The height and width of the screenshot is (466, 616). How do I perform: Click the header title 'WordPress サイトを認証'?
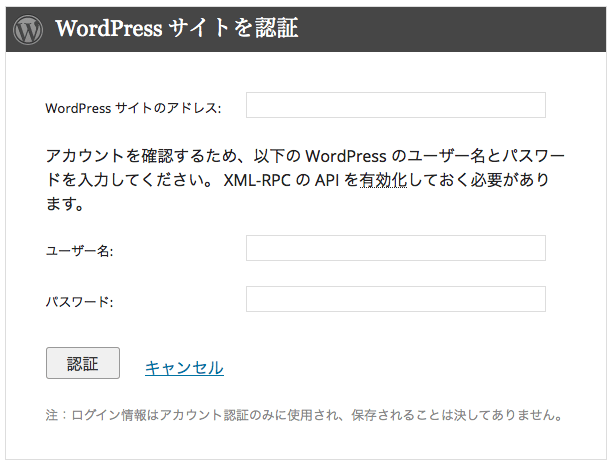[177, 28]
